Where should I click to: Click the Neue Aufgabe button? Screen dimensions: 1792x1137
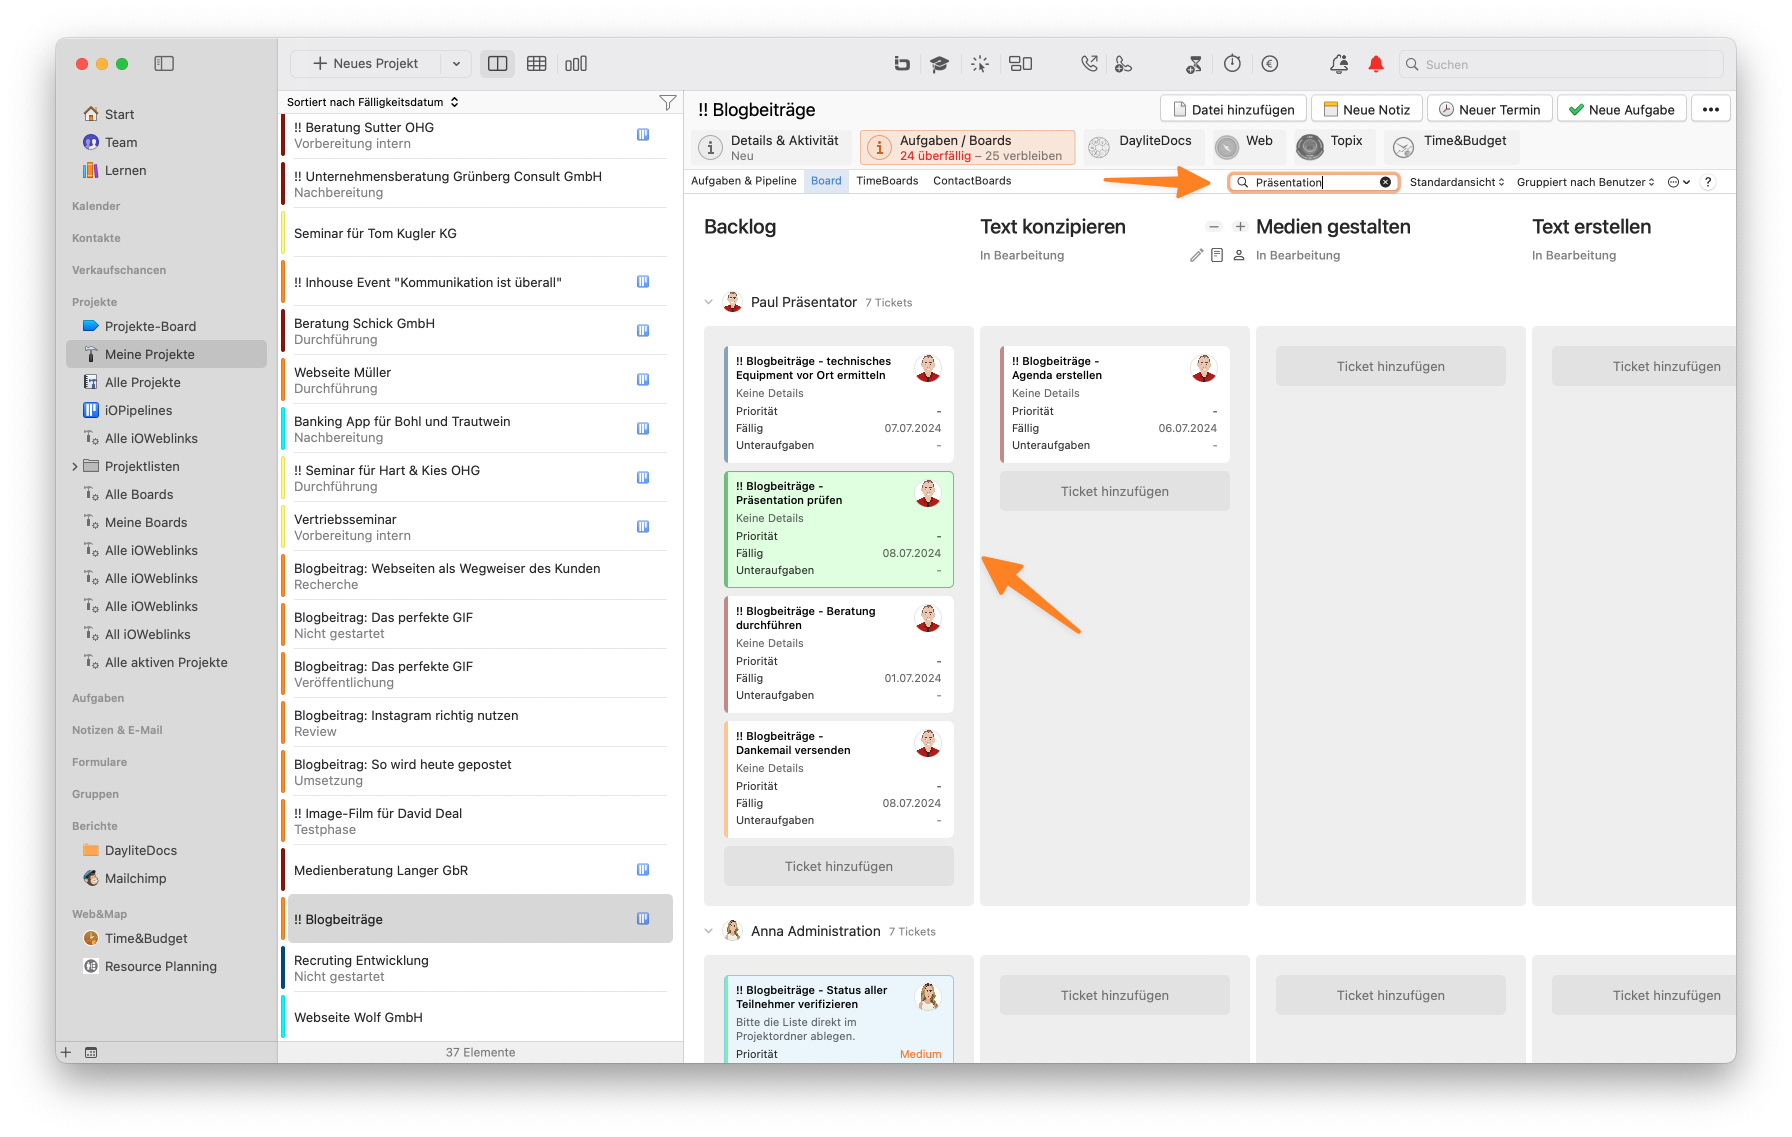[1621, 110]
